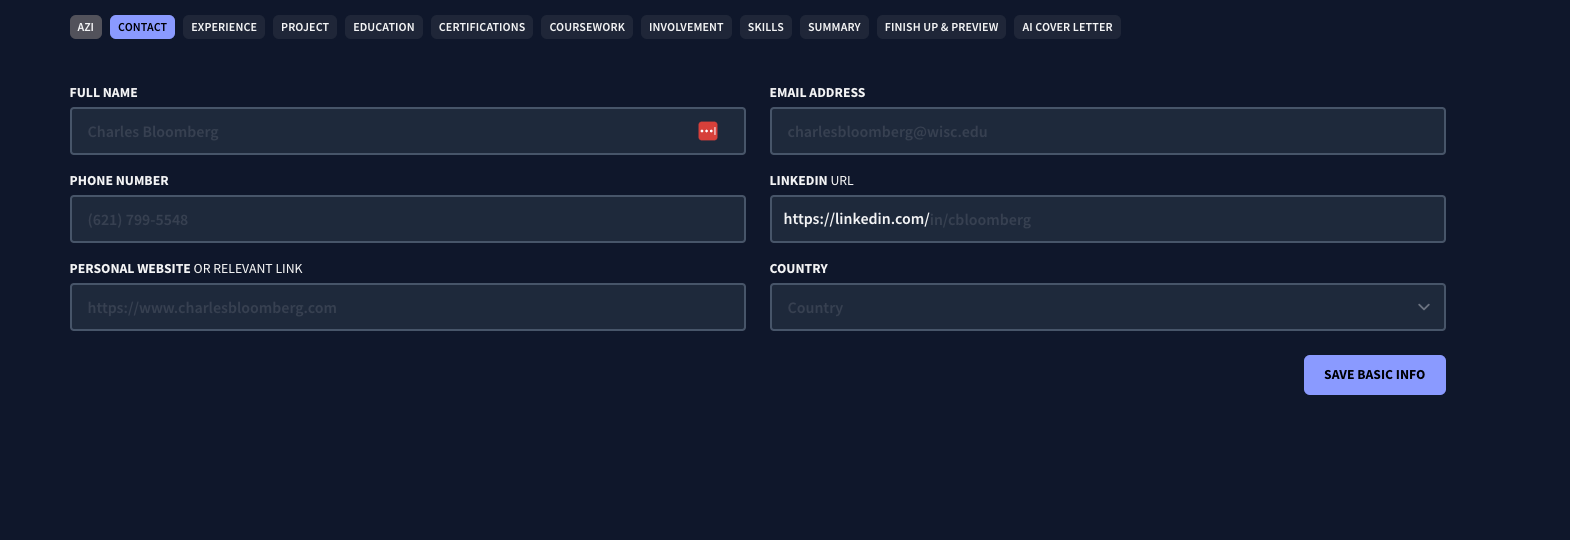Image resolution: width=1570 pixels, height=540 pixels.
Task: Switch to Finish Up & Preview tab
Action: click(x=941, y=27)
